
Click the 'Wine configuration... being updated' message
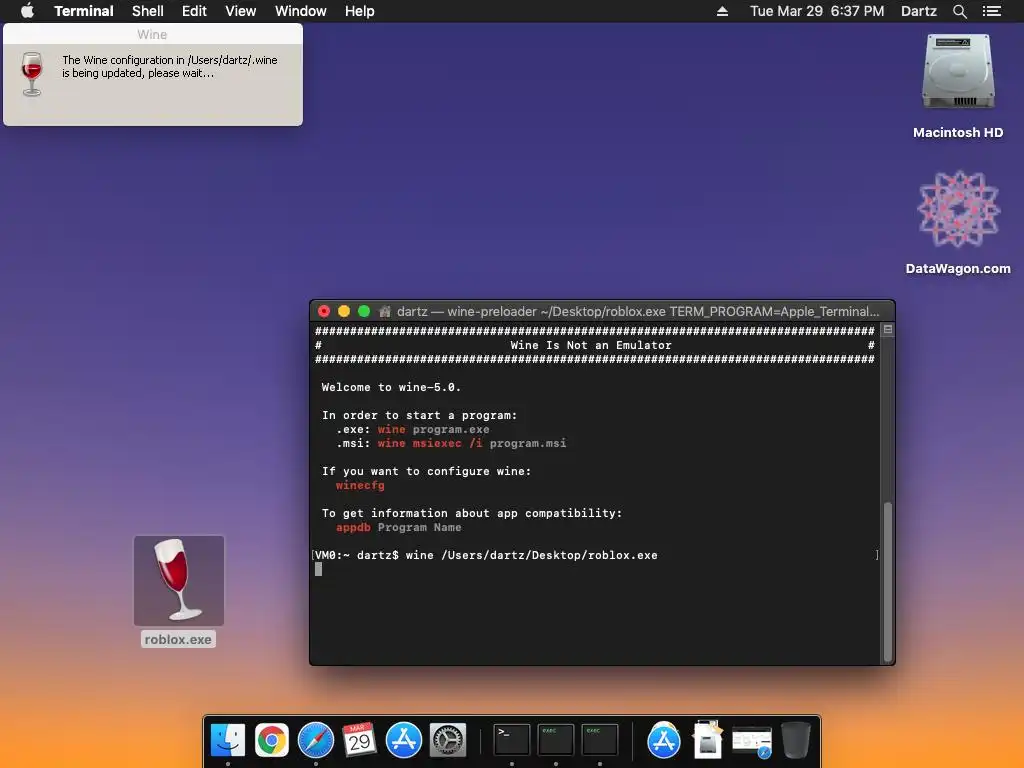[x=170, y=67]
